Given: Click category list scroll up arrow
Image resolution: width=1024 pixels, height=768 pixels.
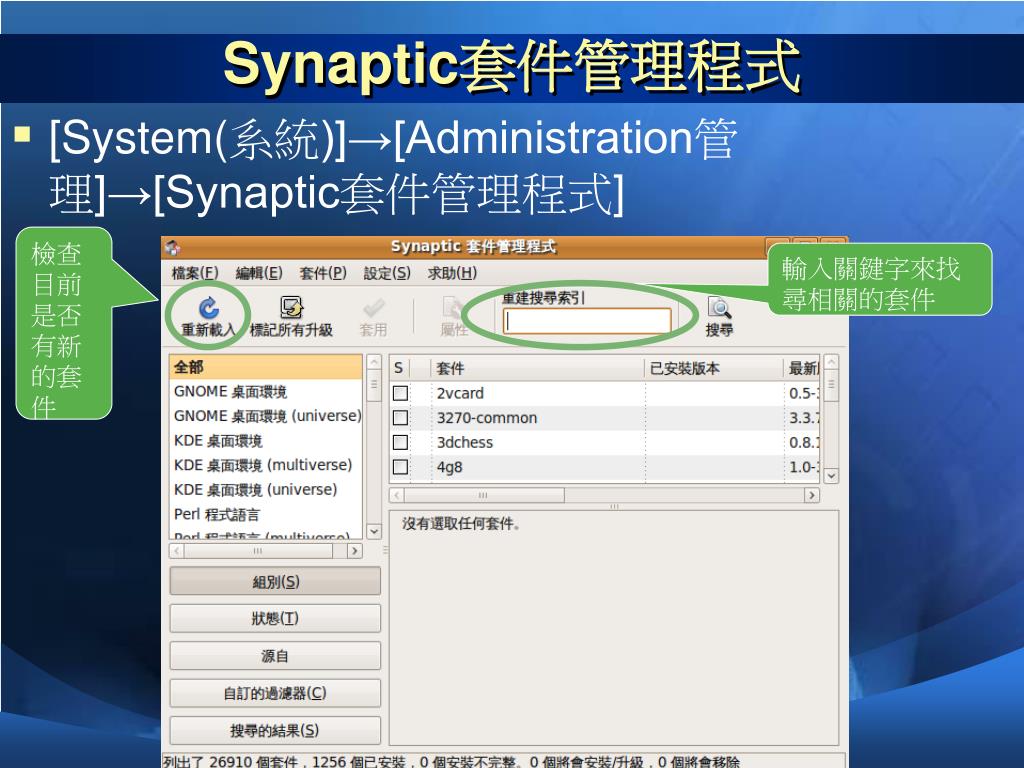Looking at the screenshot, I should [x=374, y=362].
